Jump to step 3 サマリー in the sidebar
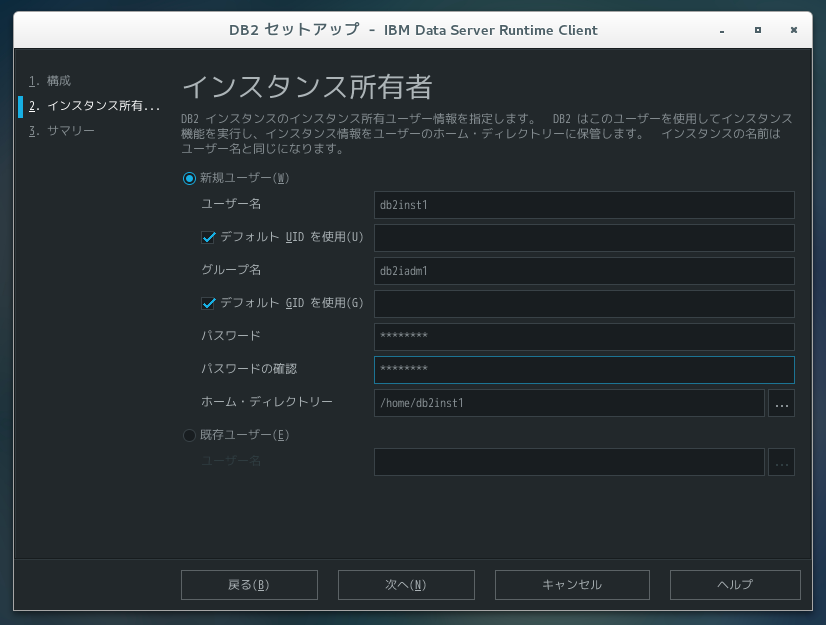The height and width of the screenshot is (625, 826). (62, 130)
